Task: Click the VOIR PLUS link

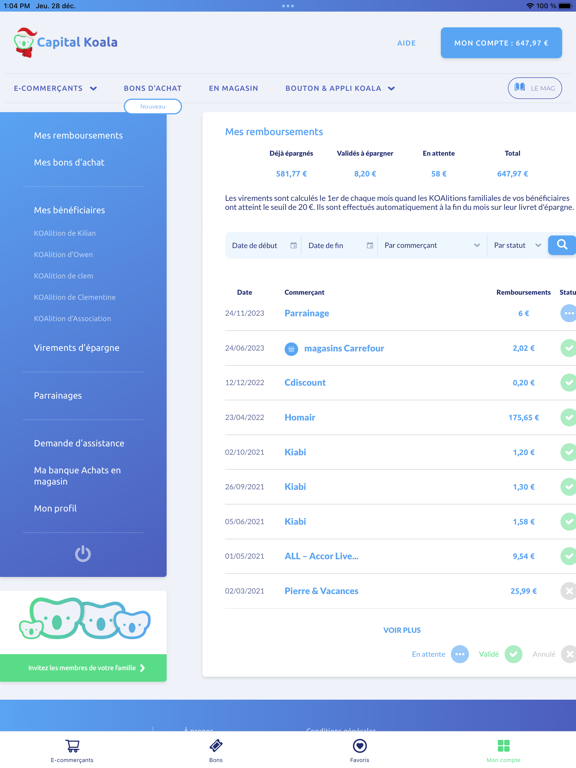Action: (402, 630)
